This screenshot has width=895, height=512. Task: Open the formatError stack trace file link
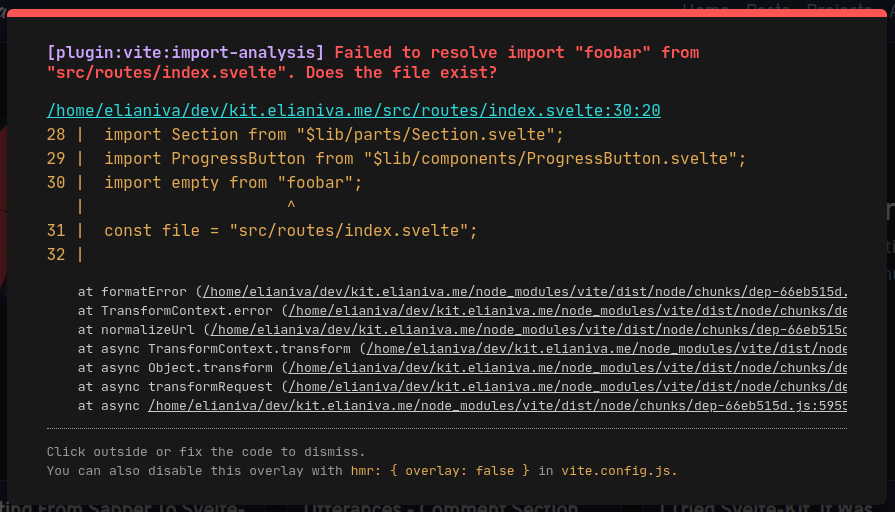click(x=524, y=292)
